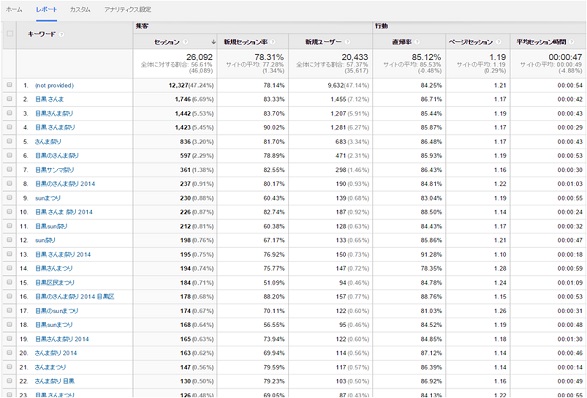Open the sun祭り keyword in row 12
This screenshot has width=587, height=398.
tap(45, 240)
